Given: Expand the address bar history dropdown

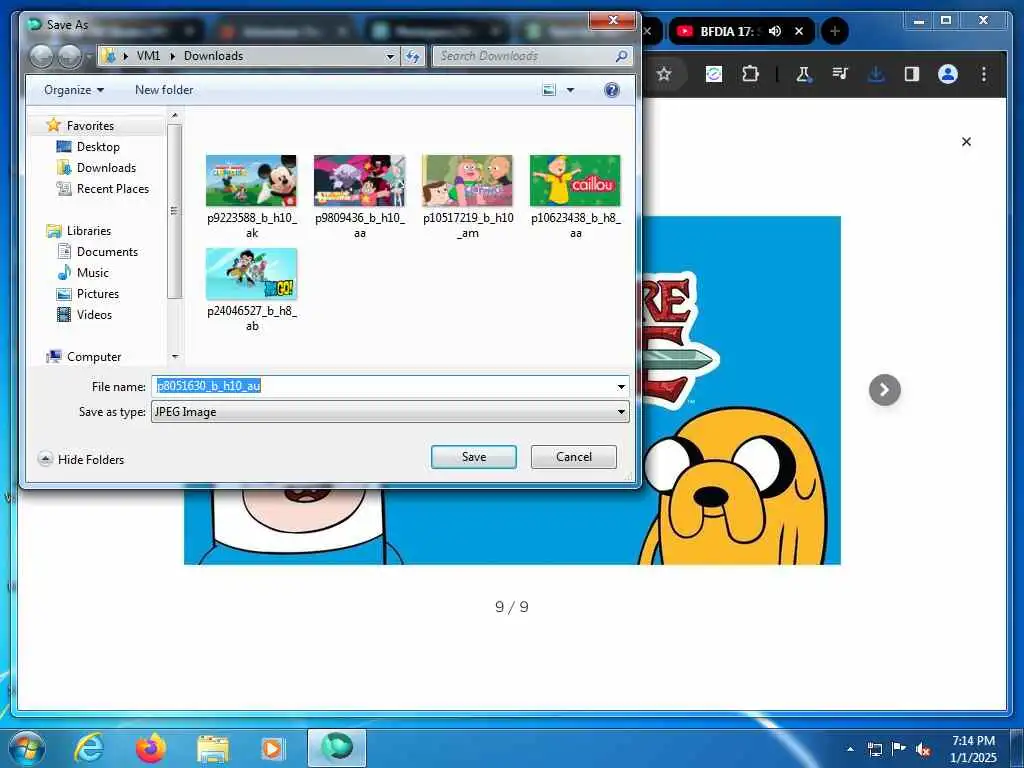Looking at the screenshot, I should [390, 57].
